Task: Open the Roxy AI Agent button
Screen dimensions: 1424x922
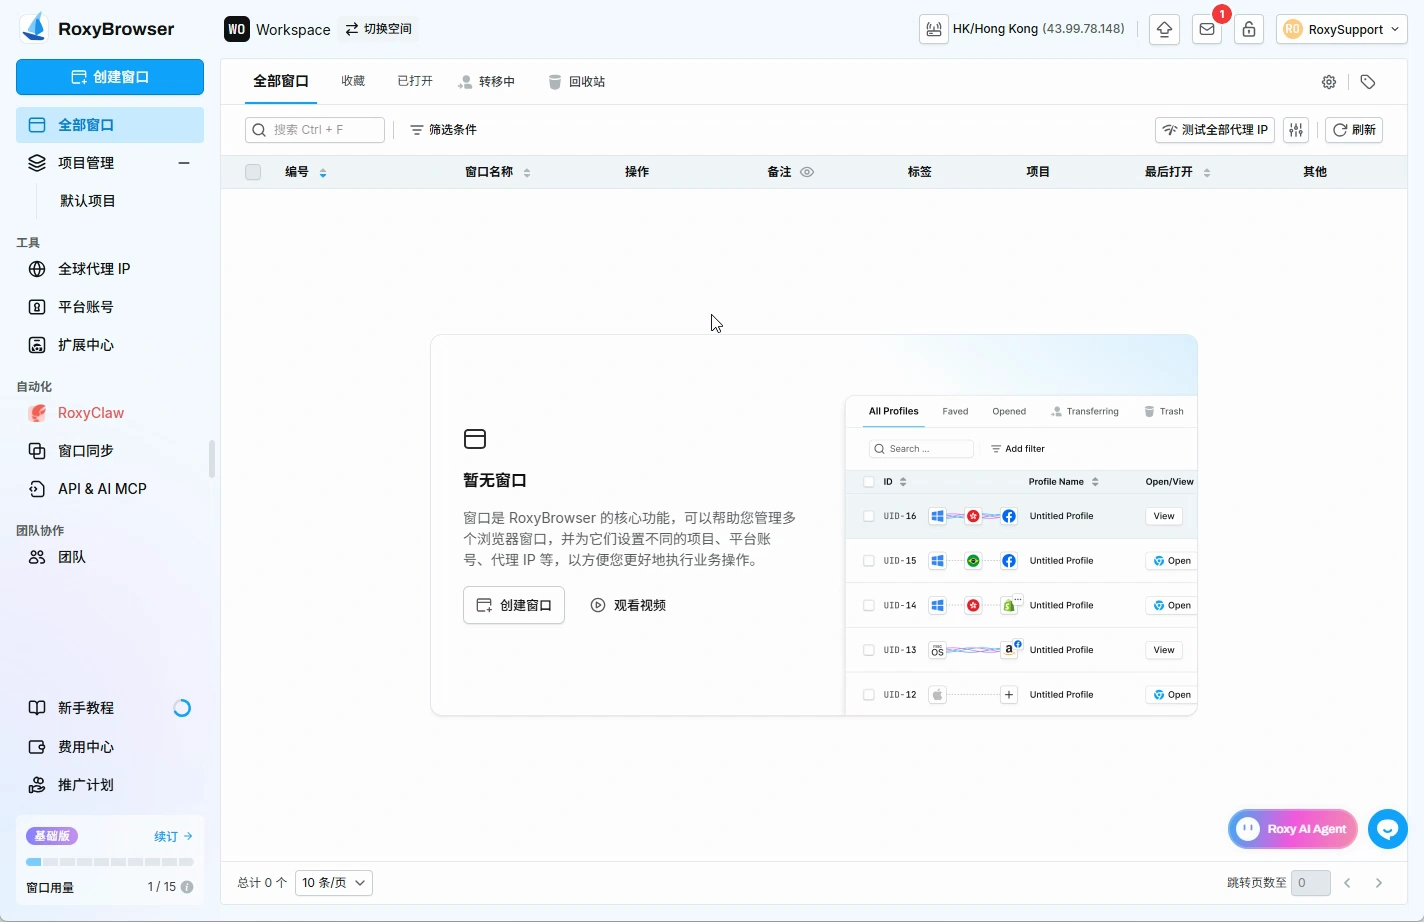Action: 1293,829
